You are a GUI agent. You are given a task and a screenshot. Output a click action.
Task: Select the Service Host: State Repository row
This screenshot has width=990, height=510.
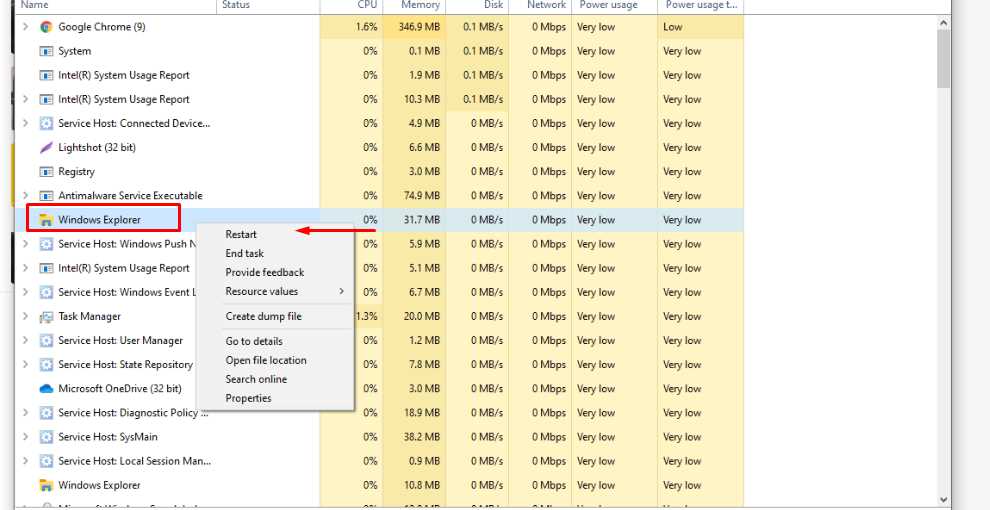(125, 365)
